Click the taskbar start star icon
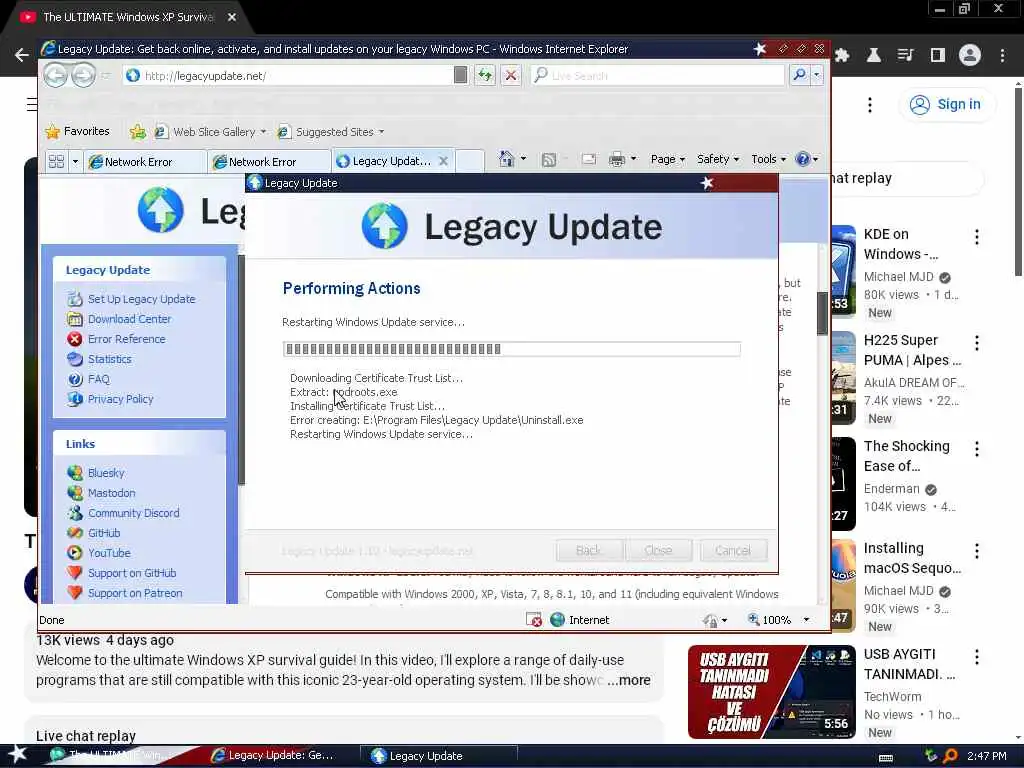The width and height of the screenshot is (1024, 768). [x=17, y=754]
